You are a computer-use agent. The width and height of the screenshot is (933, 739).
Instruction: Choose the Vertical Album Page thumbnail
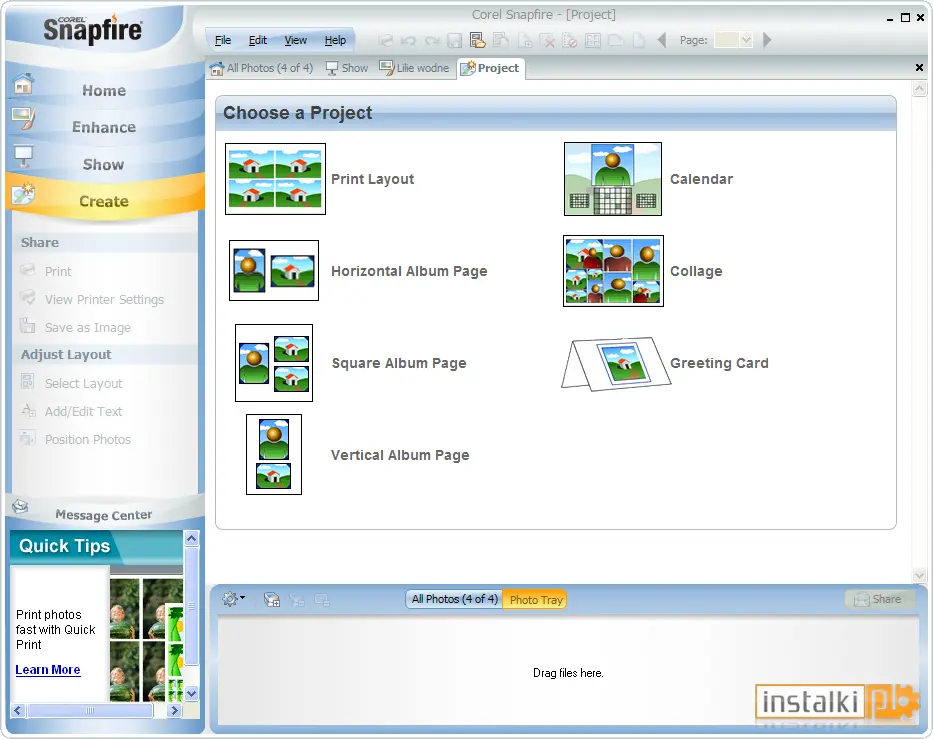click(274, 455)
